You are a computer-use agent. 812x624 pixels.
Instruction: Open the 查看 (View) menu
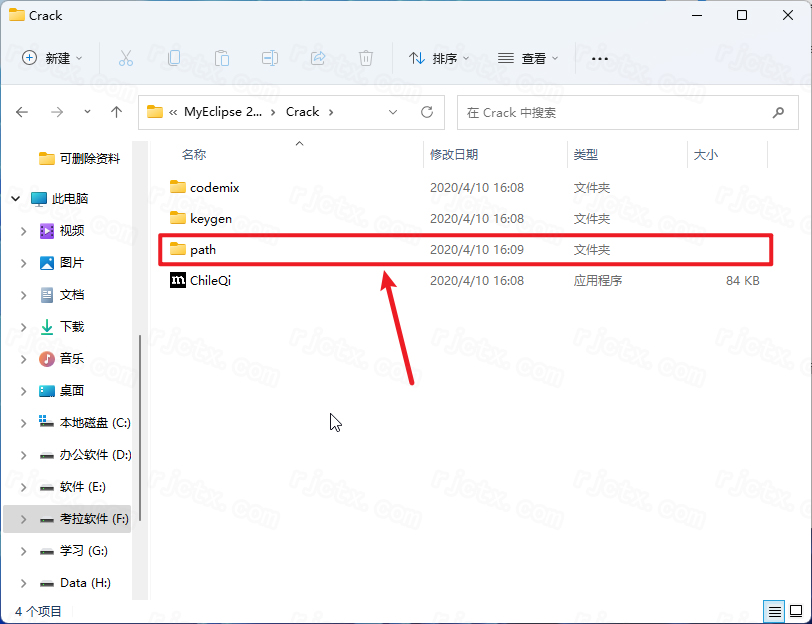click(528, 58)
